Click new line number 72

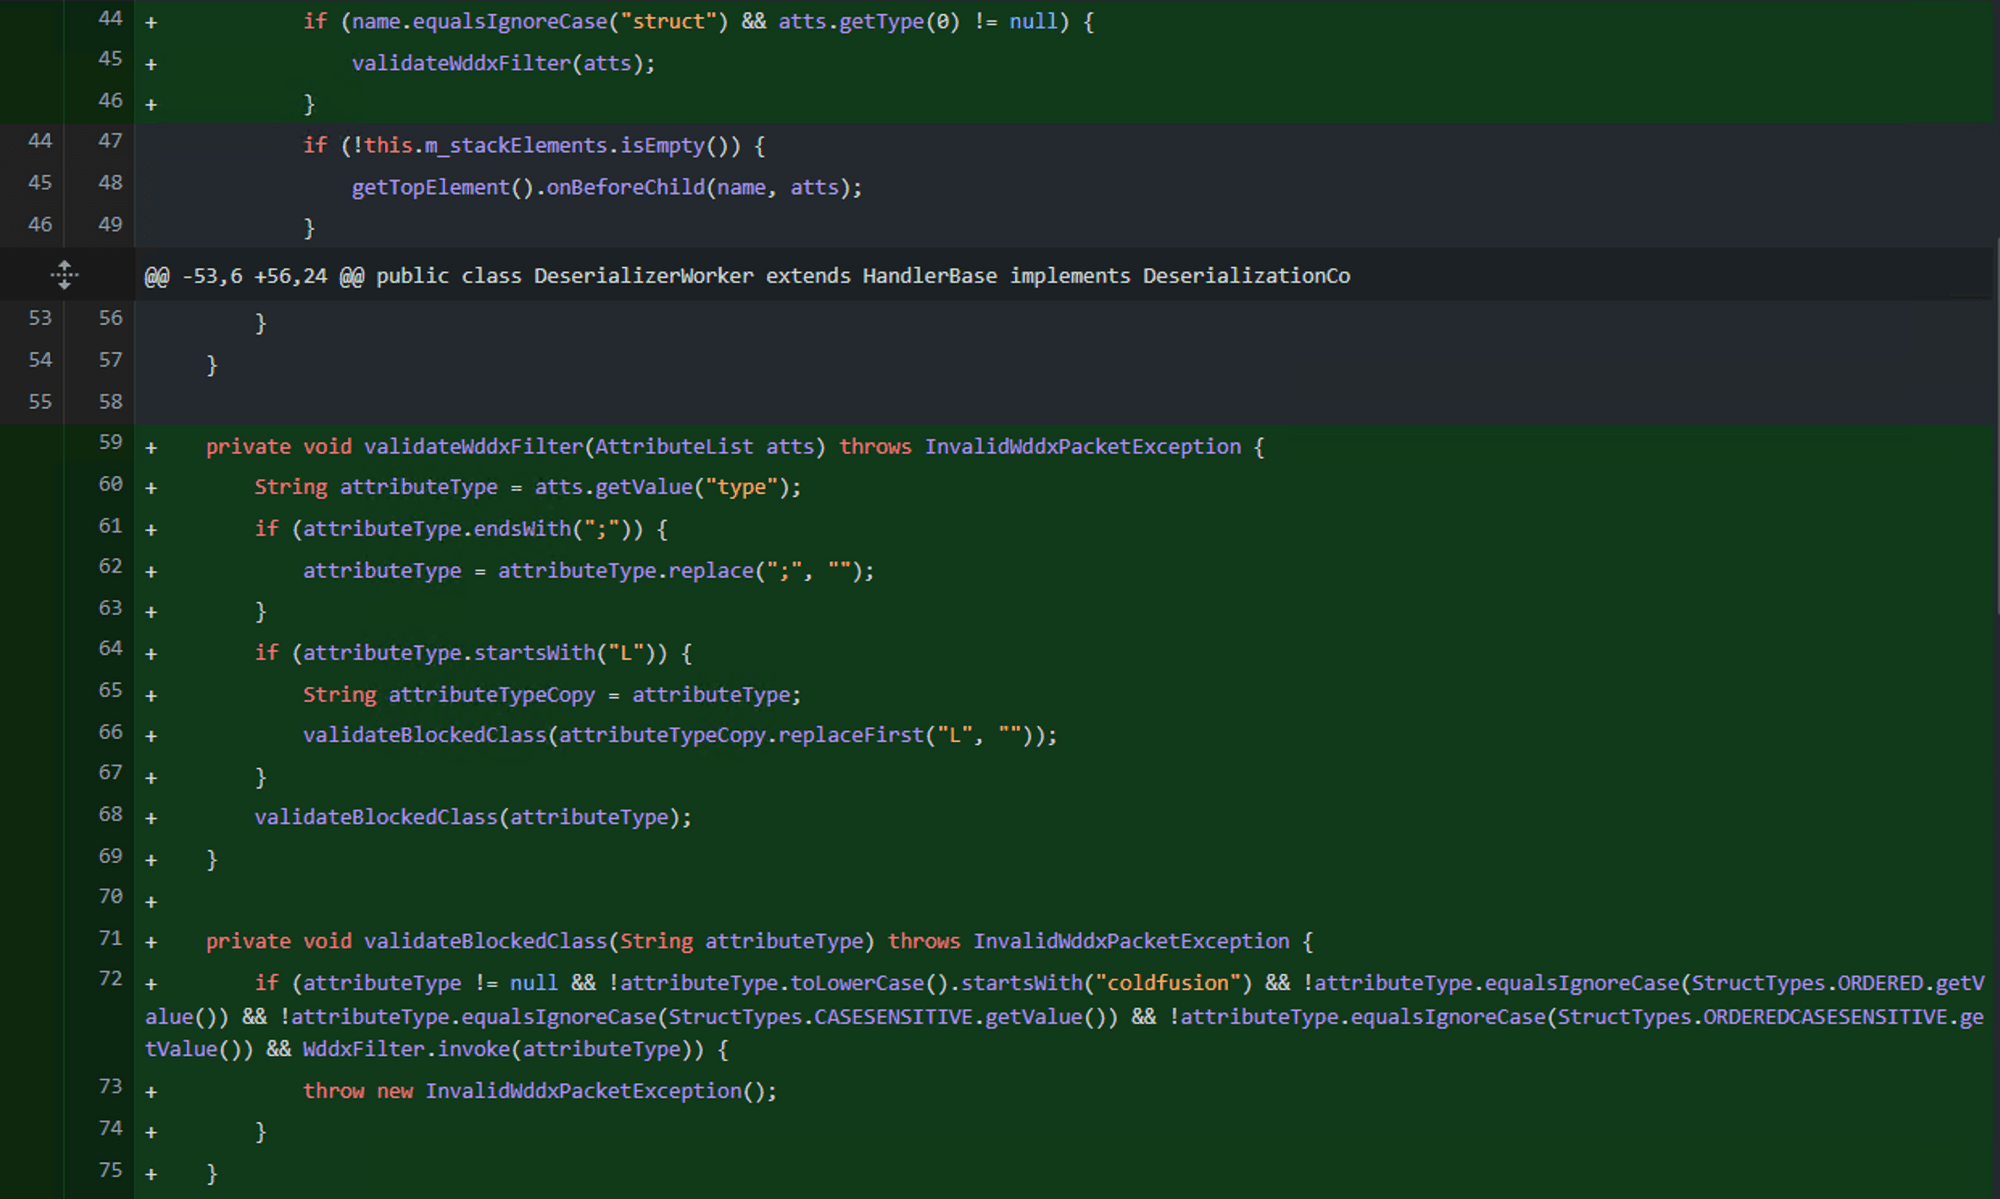(x=110, y=978)
